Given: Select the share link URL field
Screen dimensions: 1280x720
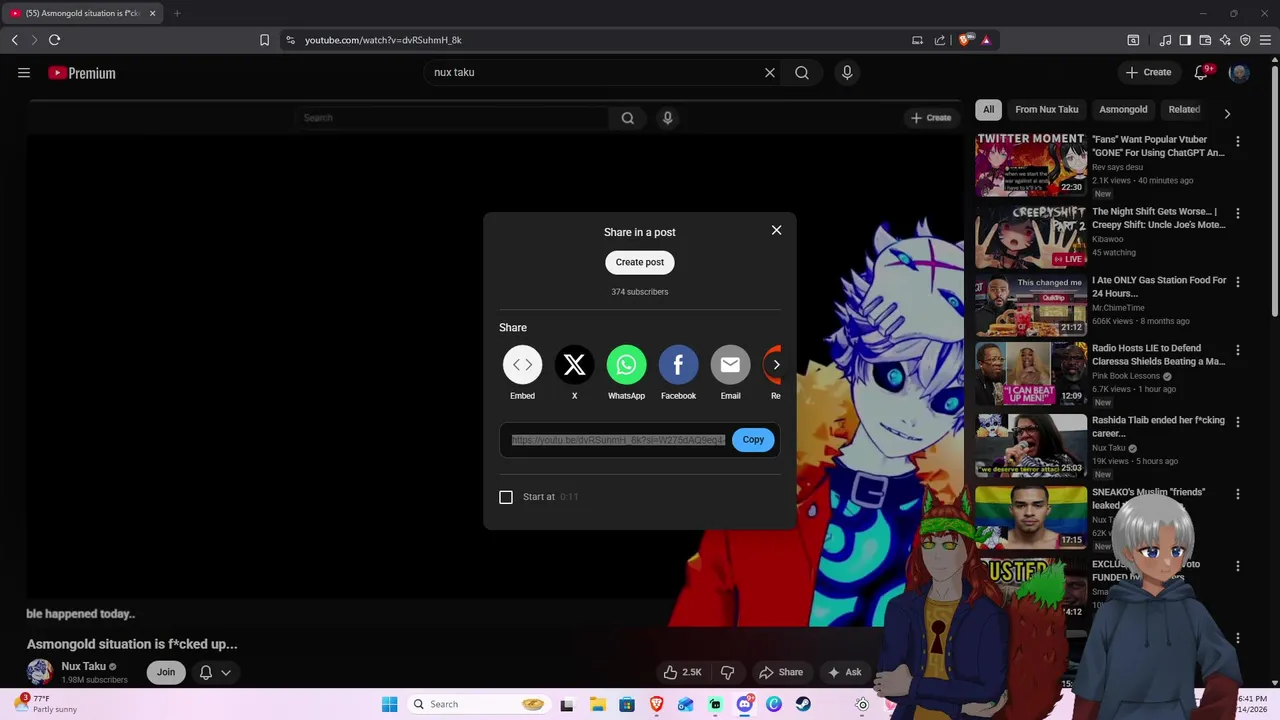Looking at the screenshot, I should pos(618,440).
